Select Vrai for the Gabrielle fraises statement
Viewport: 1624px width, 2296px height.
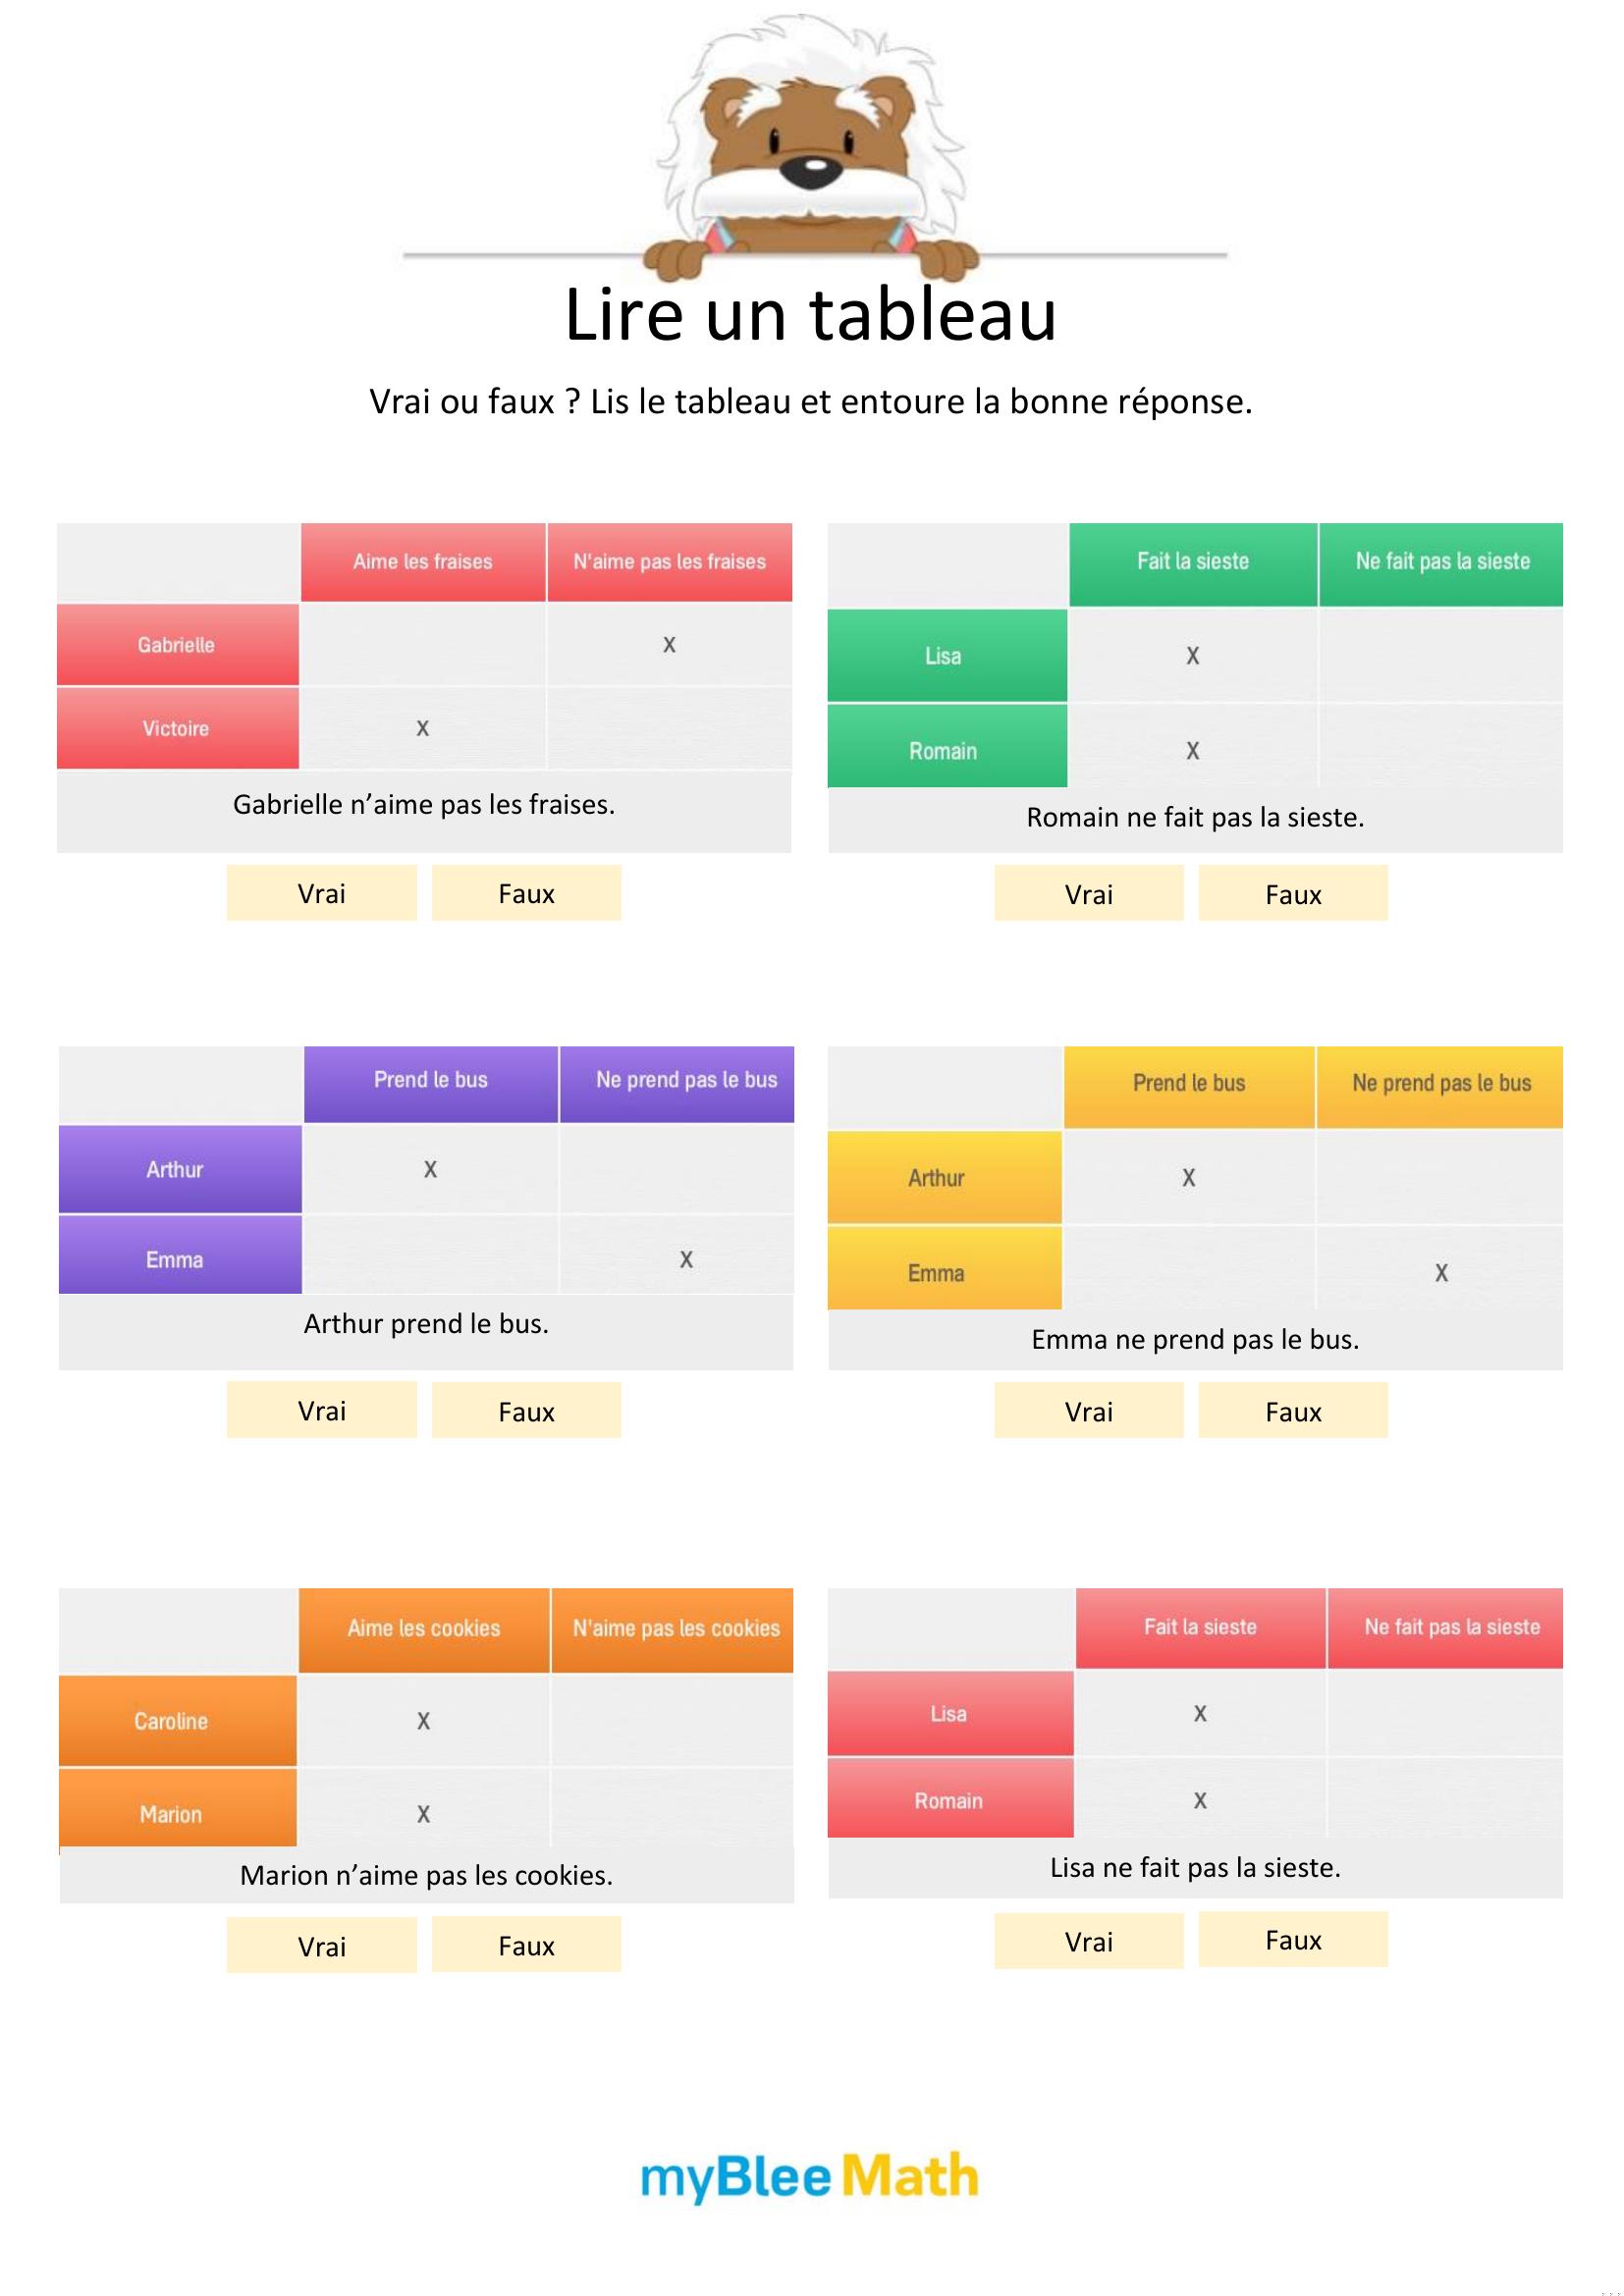click(x=321, y=893)
